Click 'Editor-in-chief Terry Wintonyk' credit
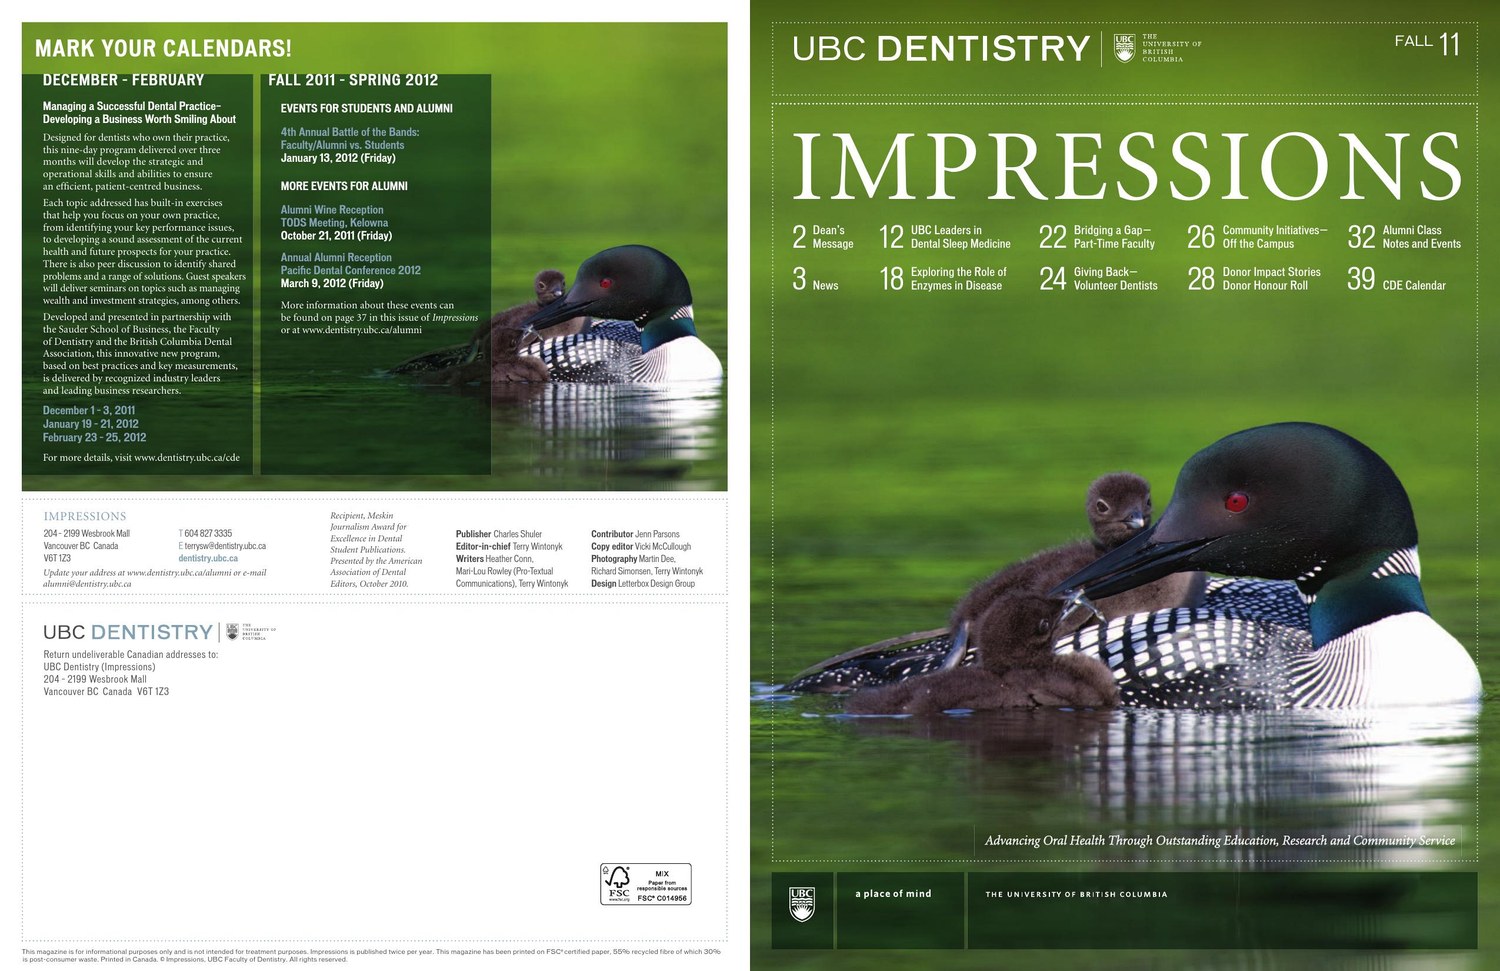Viewport: 1500px width, 971px height. 509,547
